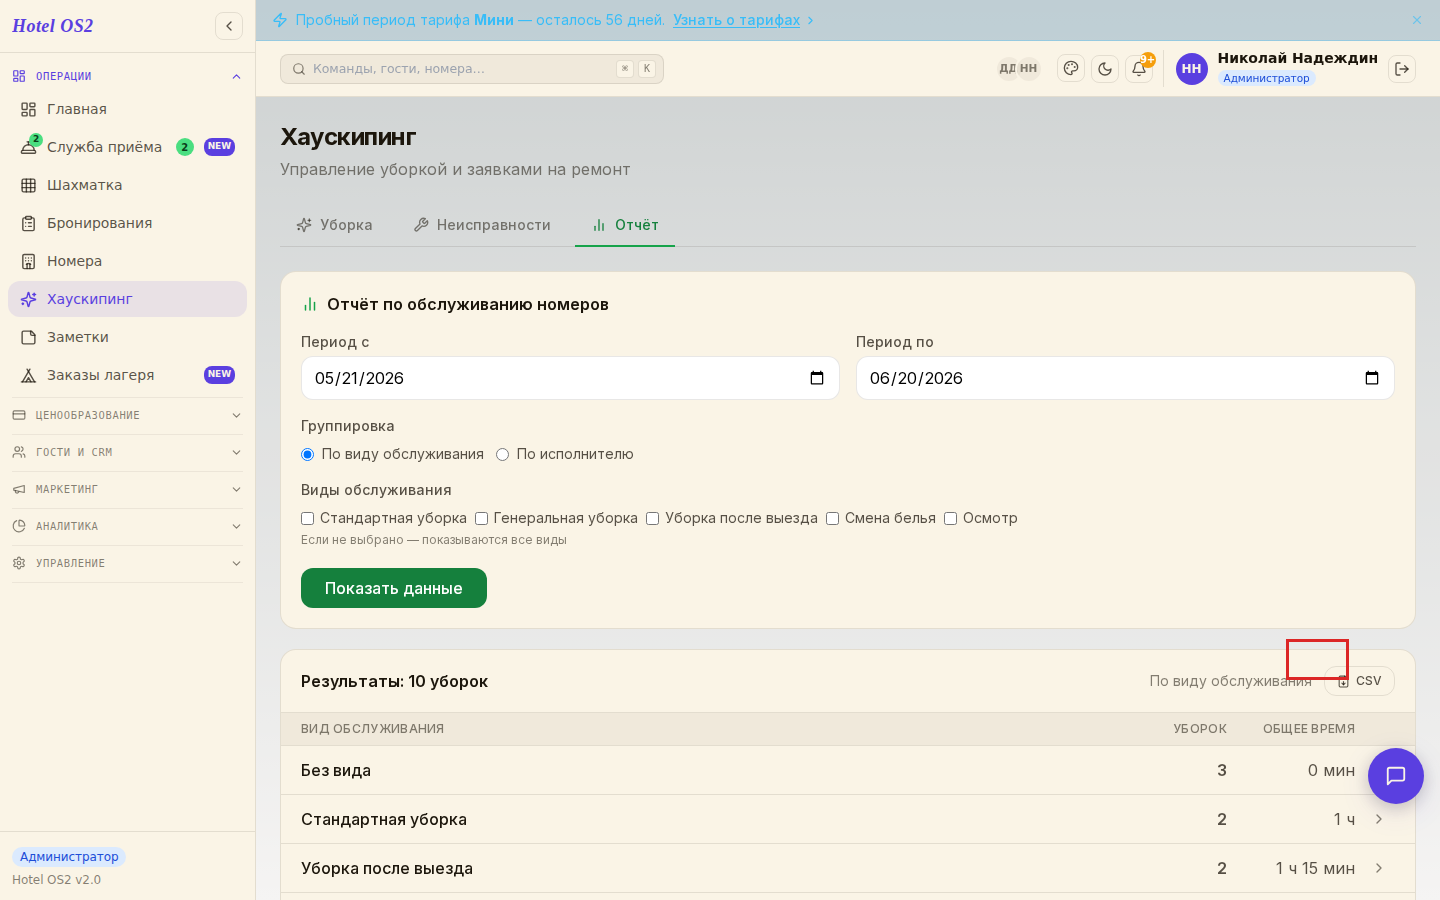This screenshot has height=900, width=1440.
Task: Follow Узнать о тарифах link
Action: click(737, 20)
